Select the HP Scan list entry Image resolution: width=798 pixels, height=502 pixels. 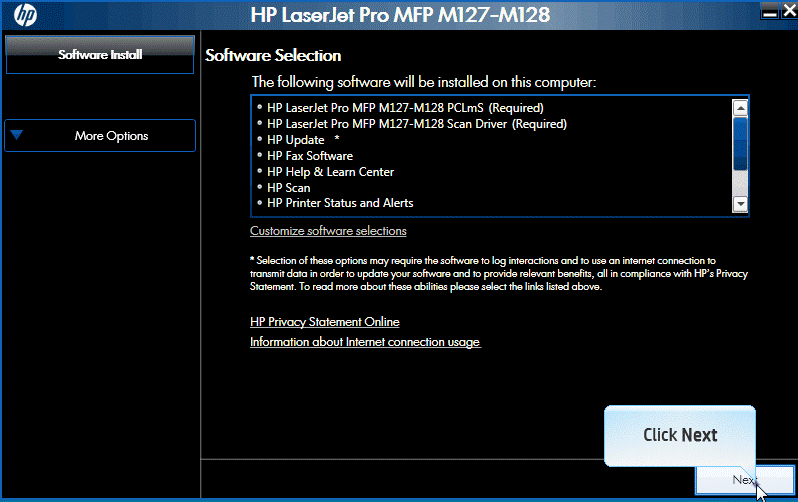289,188
